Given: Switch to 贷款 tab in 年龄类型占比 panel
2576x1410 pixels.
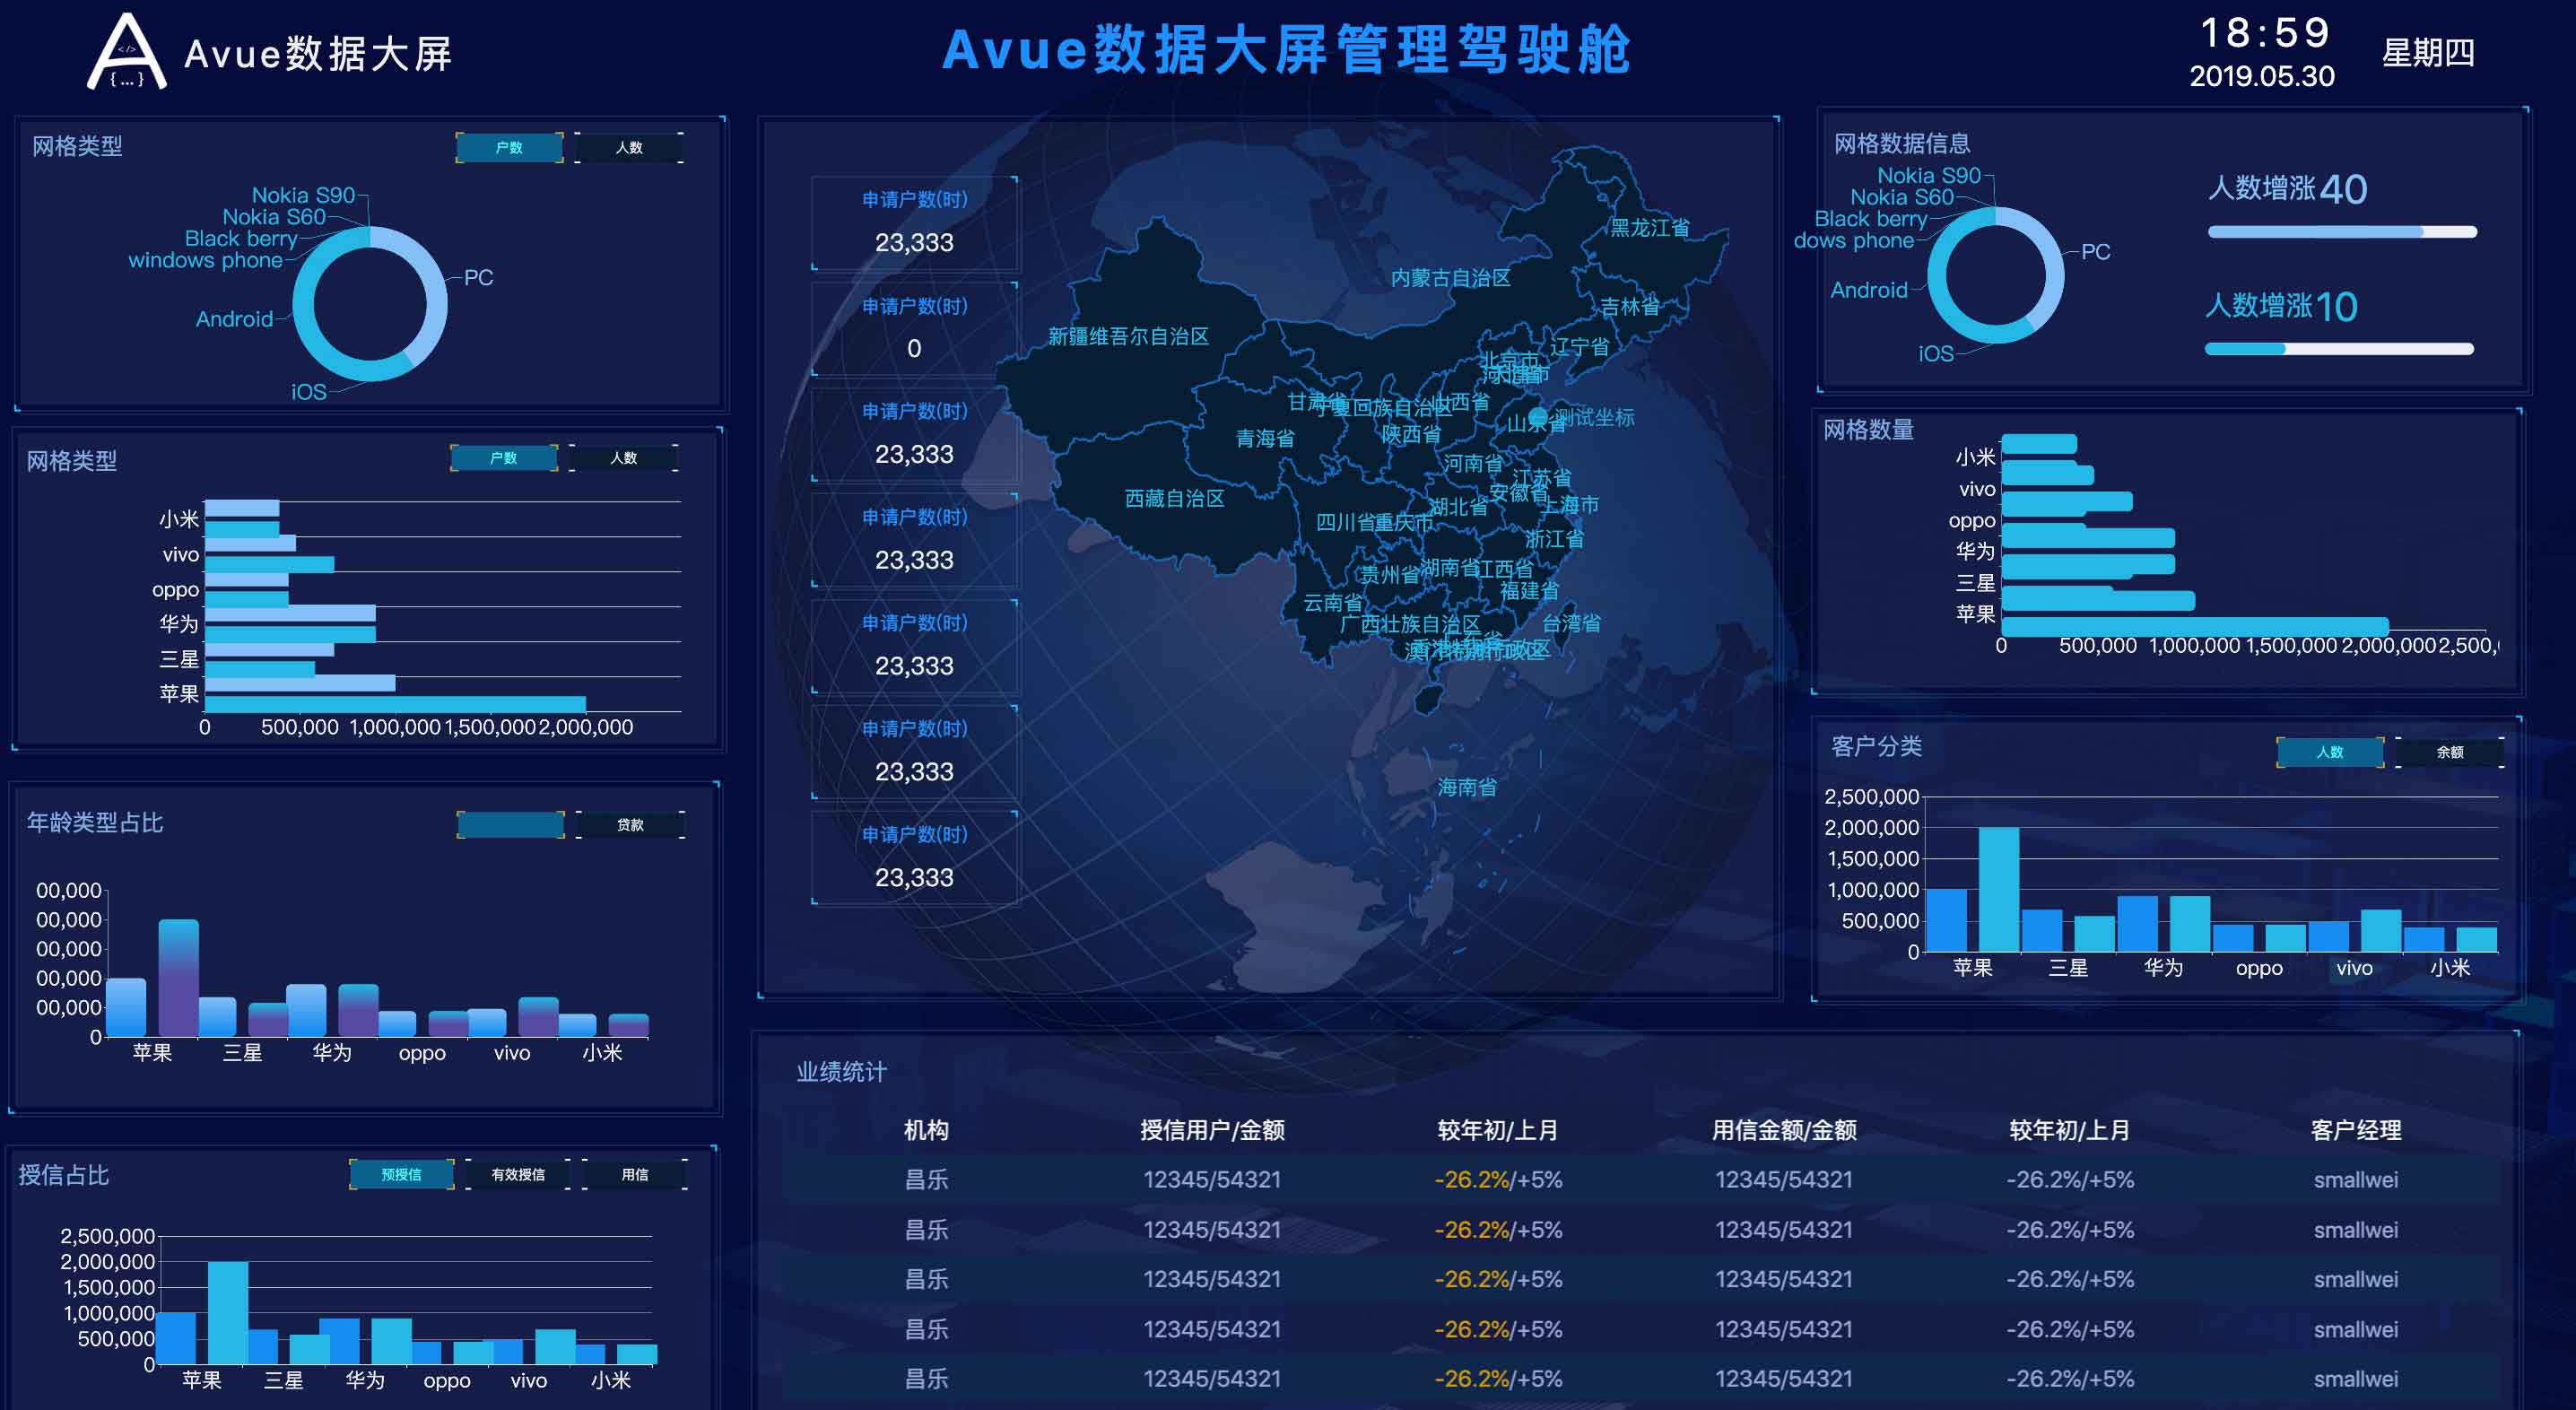Looking at the screenshot, I should click(x=630, y=825).
